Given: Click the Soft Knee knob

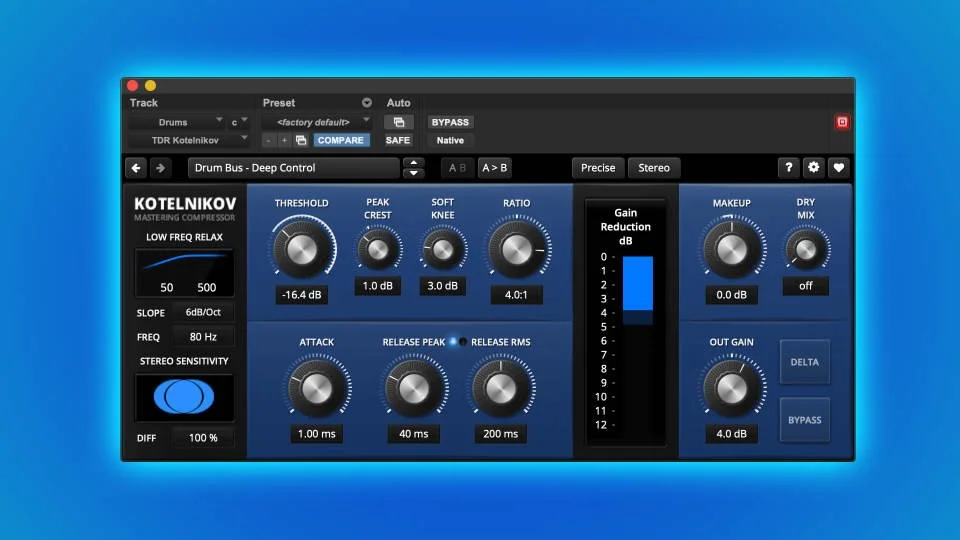Looking at the screenshot, I should coord(443,249).
